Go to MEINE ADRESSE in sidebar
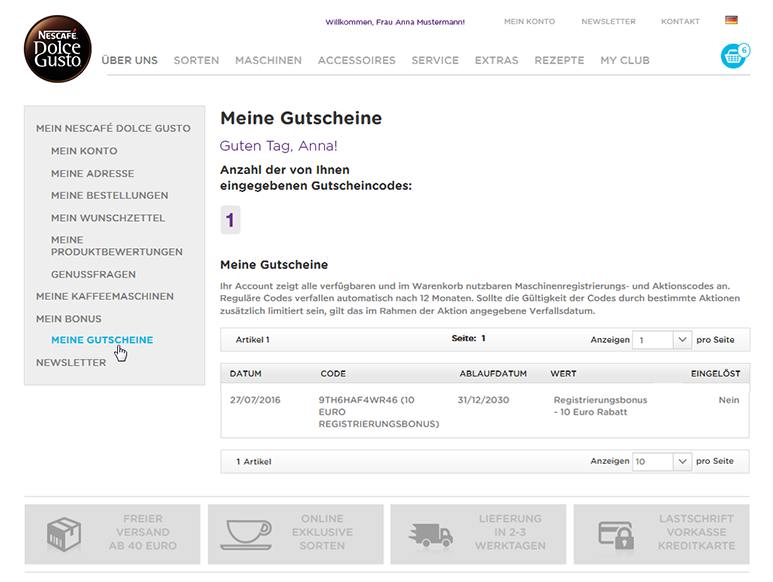The width and height of the screenshot is (773, 582). [92, 173]
